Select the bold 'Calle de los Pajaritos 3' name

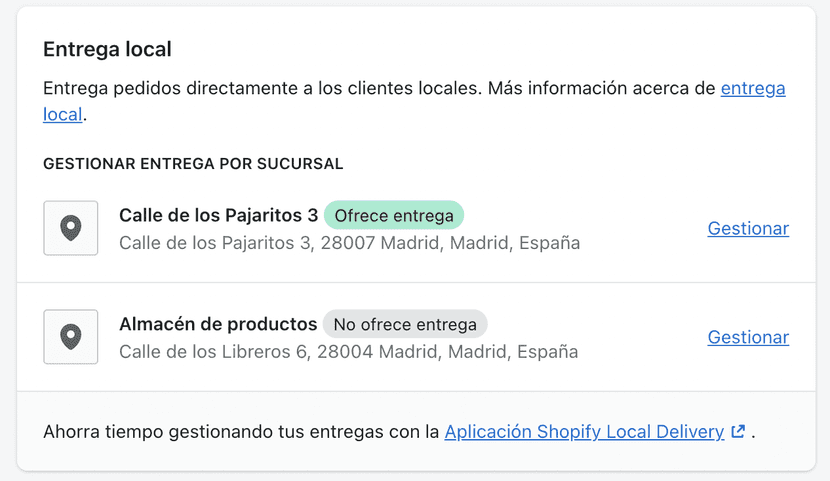coord(218,215)
